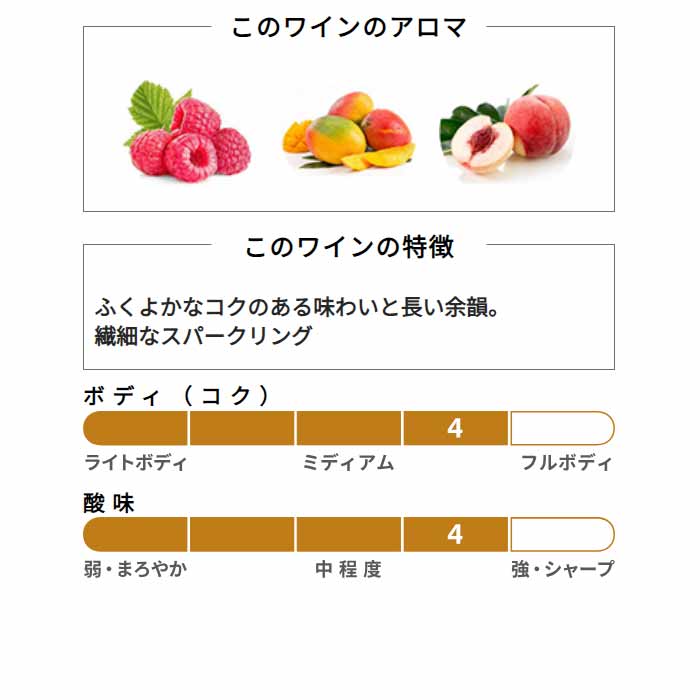Click the empty fifth acidity bar segment

pos(562,534)
